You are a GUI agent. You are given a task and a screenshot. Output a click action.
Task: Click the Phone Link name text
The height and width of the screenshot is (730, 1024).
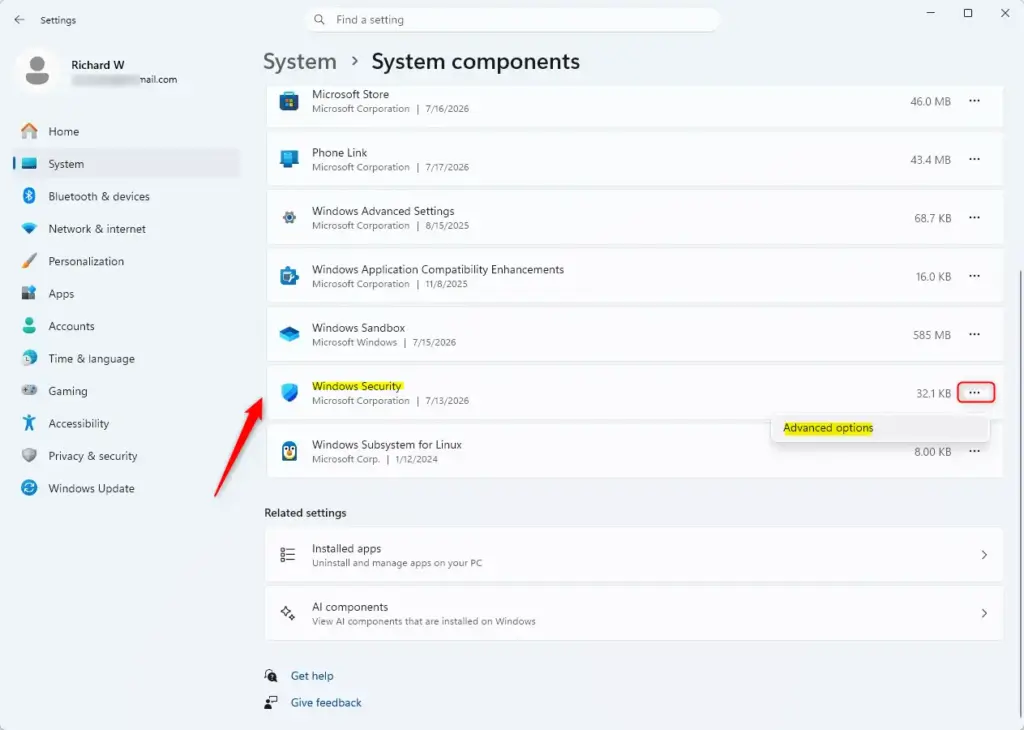click(340, 153)
